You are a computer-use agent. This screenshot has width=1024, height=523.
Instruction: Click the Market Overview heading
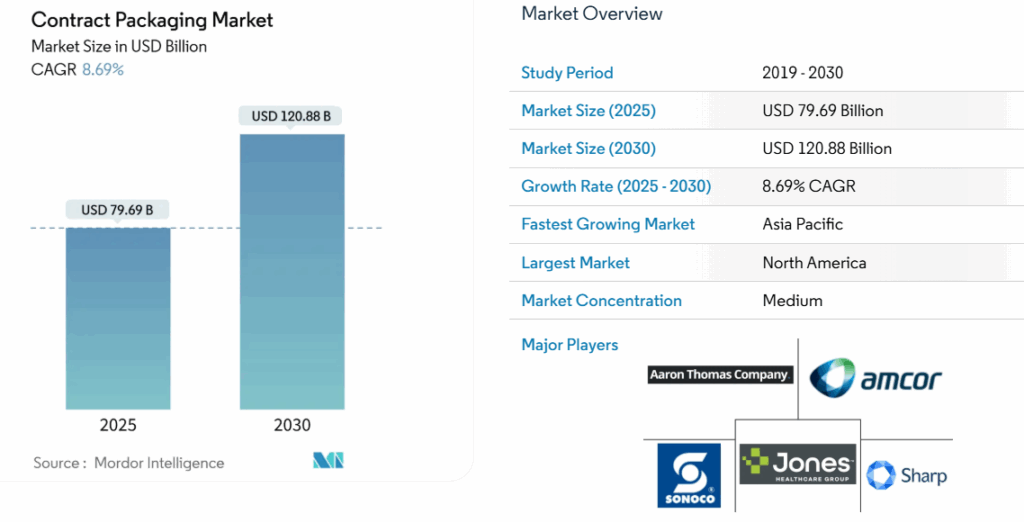tap(592, 14)
